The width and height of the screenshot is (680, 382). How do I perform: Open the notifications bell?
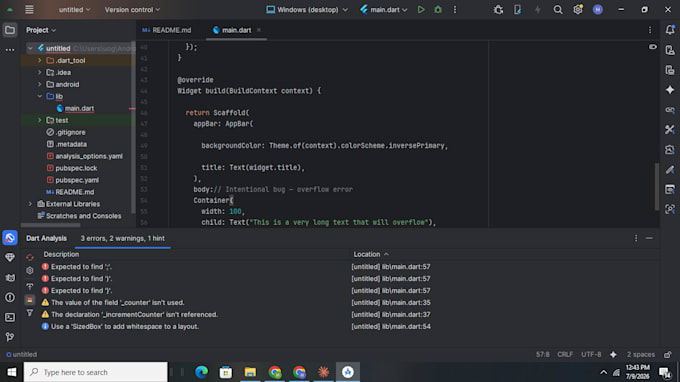pyautogui.click(x=670, y=30)
